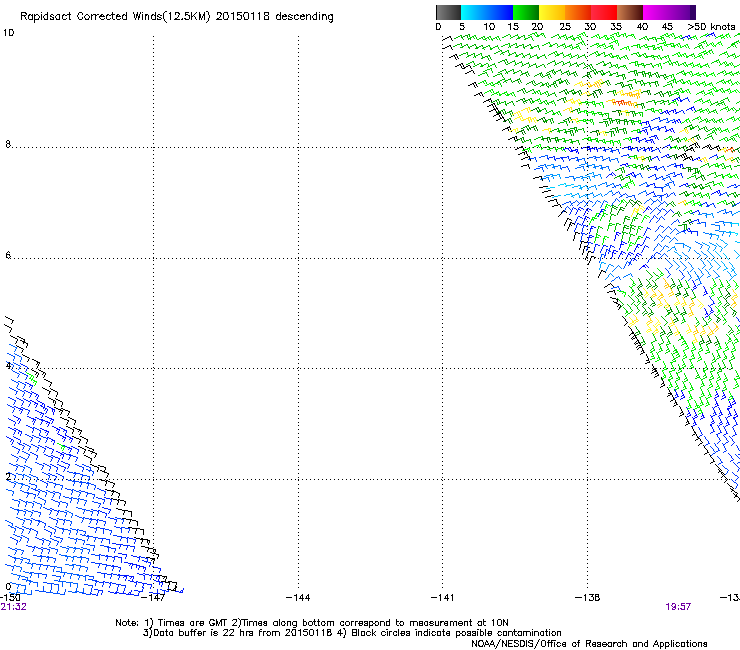Image resolution: width=740 pixels, height=650 pixels.
Task: Click the latitude label '4'
Action: point(8,365)
